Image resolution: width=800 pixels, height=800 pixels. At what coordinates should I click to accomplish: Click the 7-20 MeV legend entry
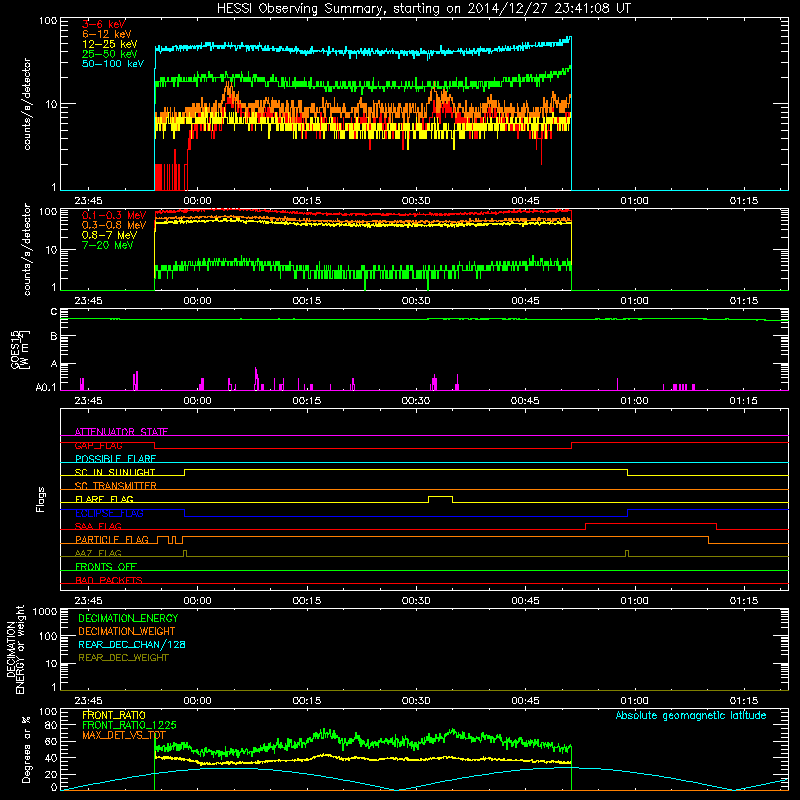(x=107, y=245)
